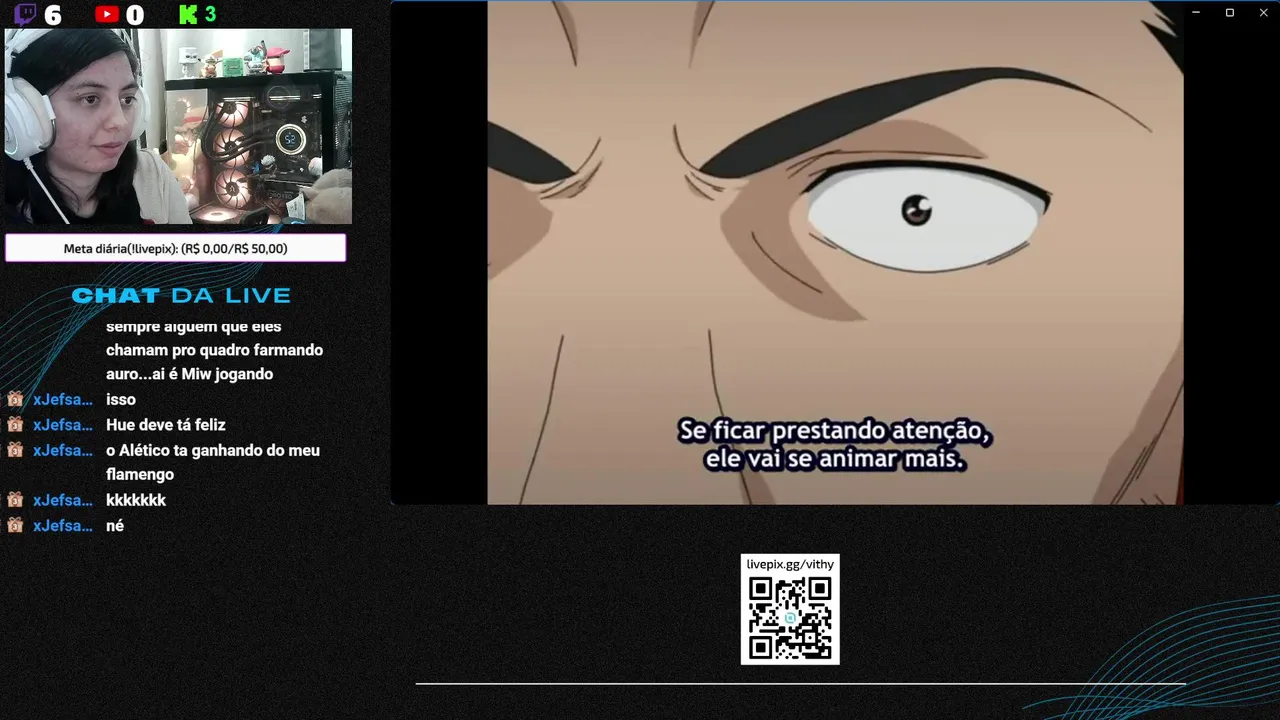Click the livepix QR code

pyautogui.click(x=790, y=618)
